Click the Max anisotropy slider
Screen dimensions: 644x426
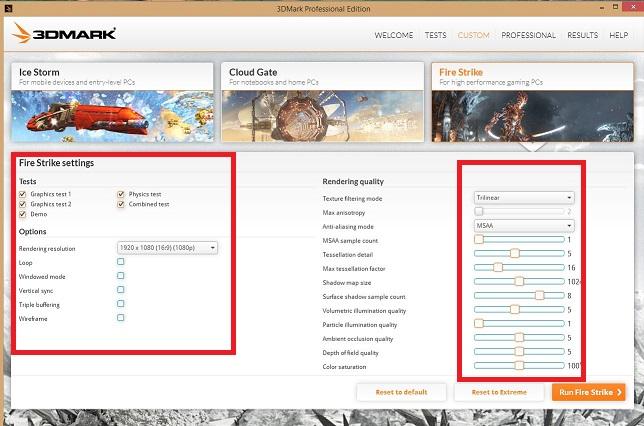[x=519, y=212]
